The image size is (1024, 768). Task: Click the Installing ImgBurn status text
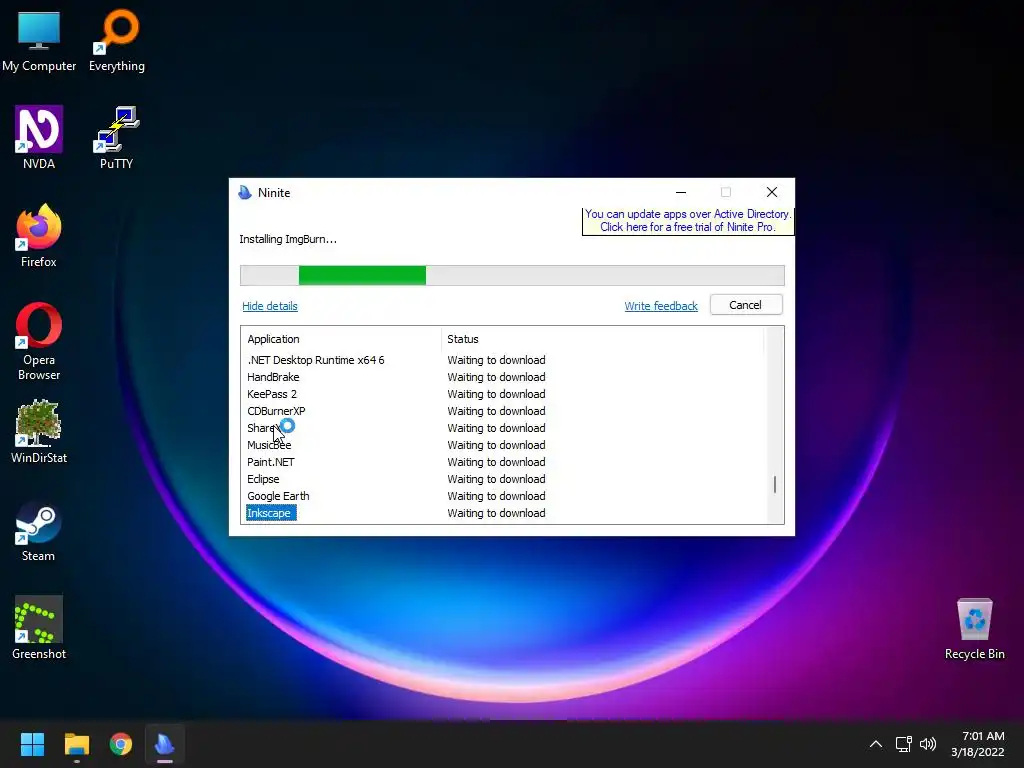coord(288,239)
